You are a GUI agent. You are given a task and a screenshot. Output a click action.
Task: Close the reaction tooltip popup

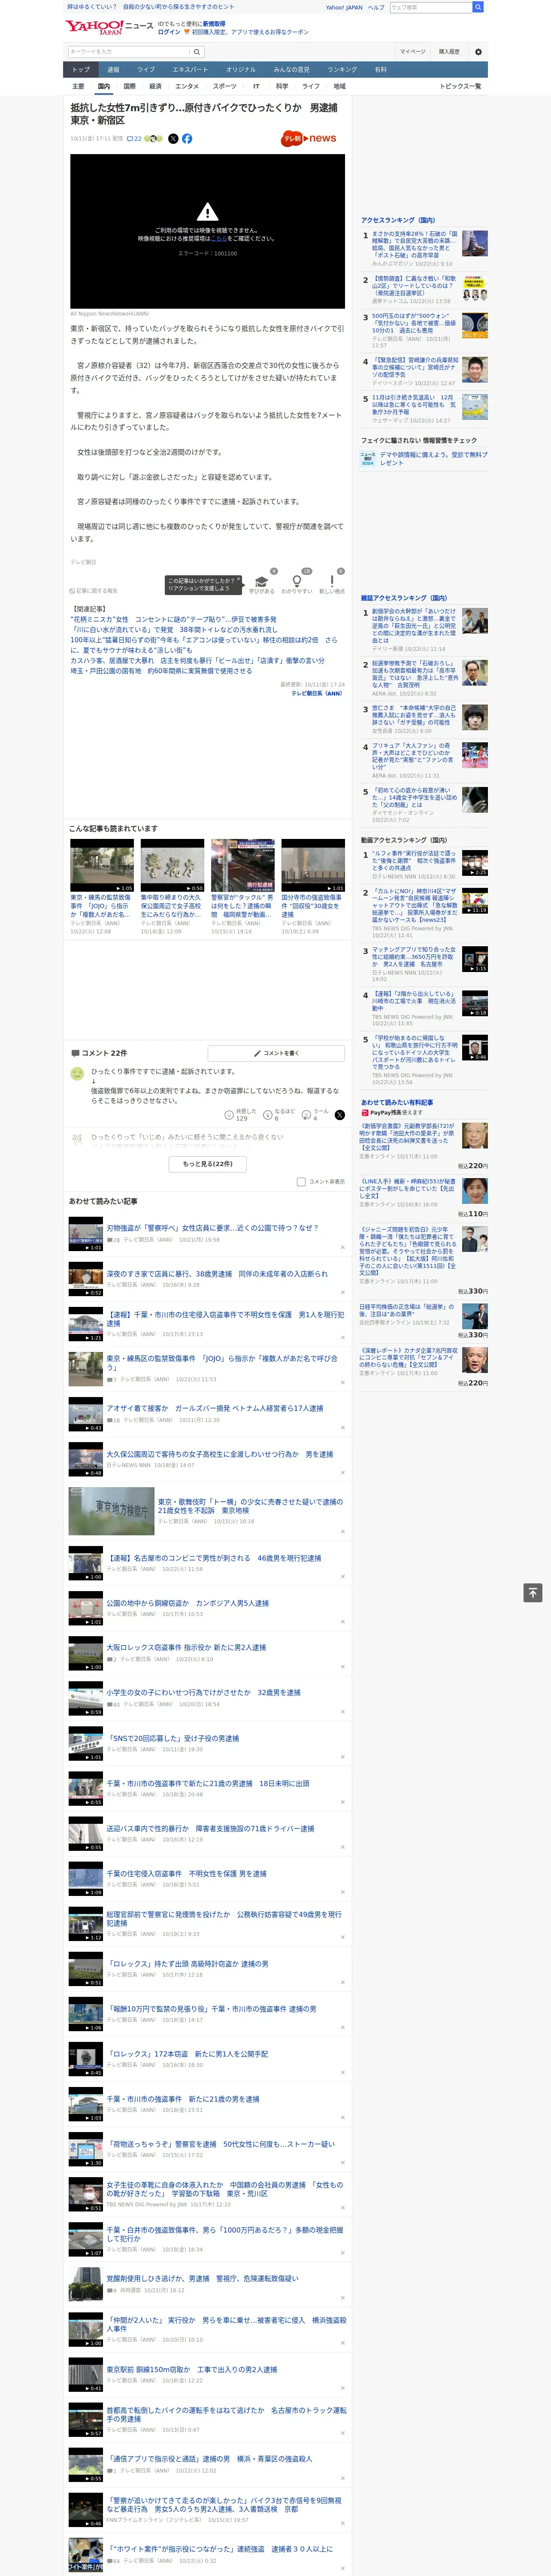point(239,580)
